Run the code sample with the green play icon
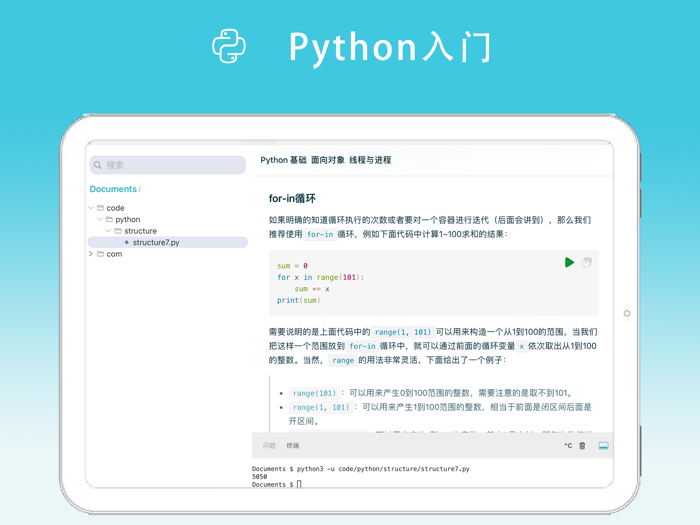The image size is (700, 525). 569,262
